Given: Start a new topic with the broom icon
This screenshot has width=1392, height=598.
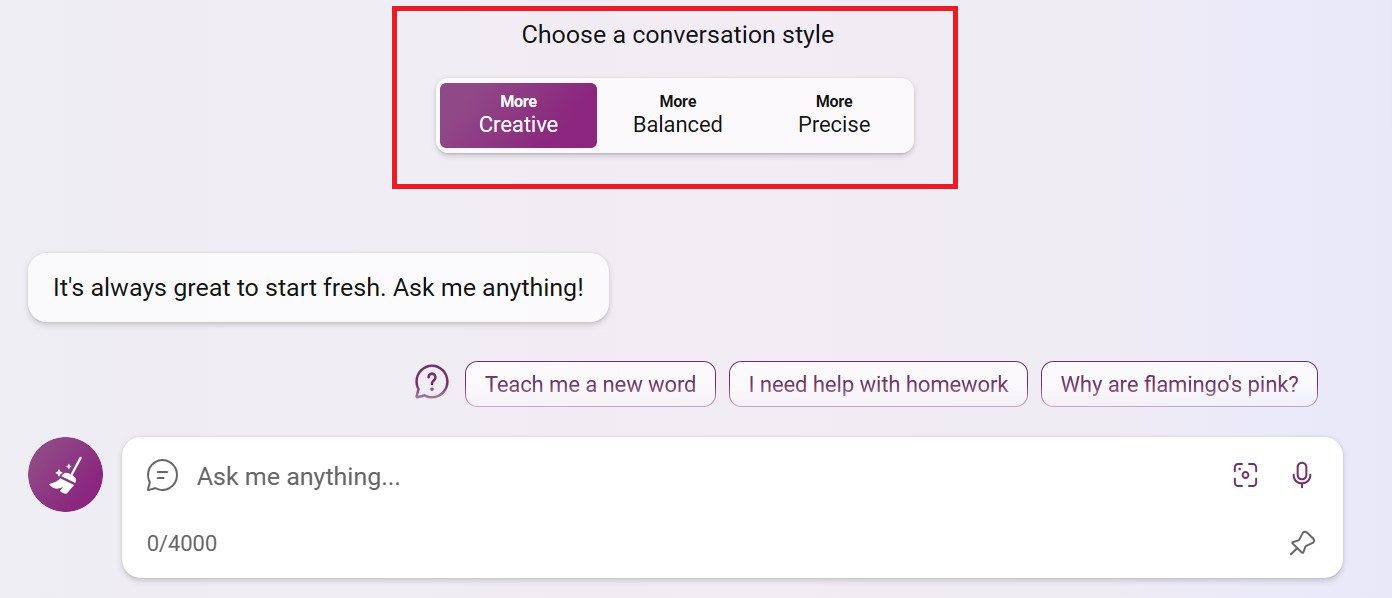Looking at the screenshot, I should [x=64, y=474].
